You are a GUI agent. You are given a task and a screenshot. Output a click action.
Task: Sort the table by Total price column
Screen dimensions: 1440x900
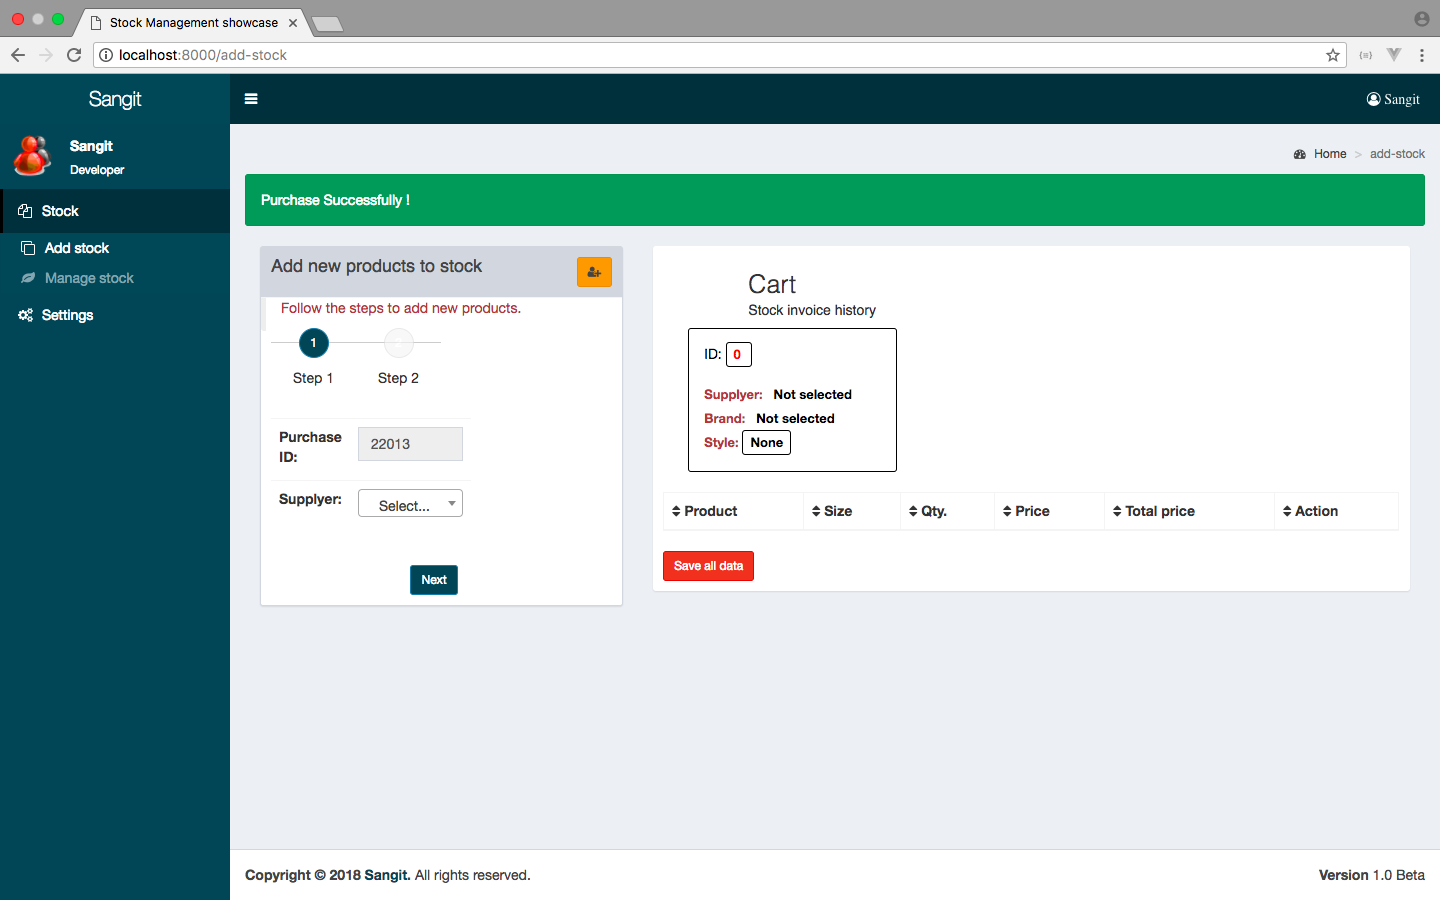(x=1153, y=511)
